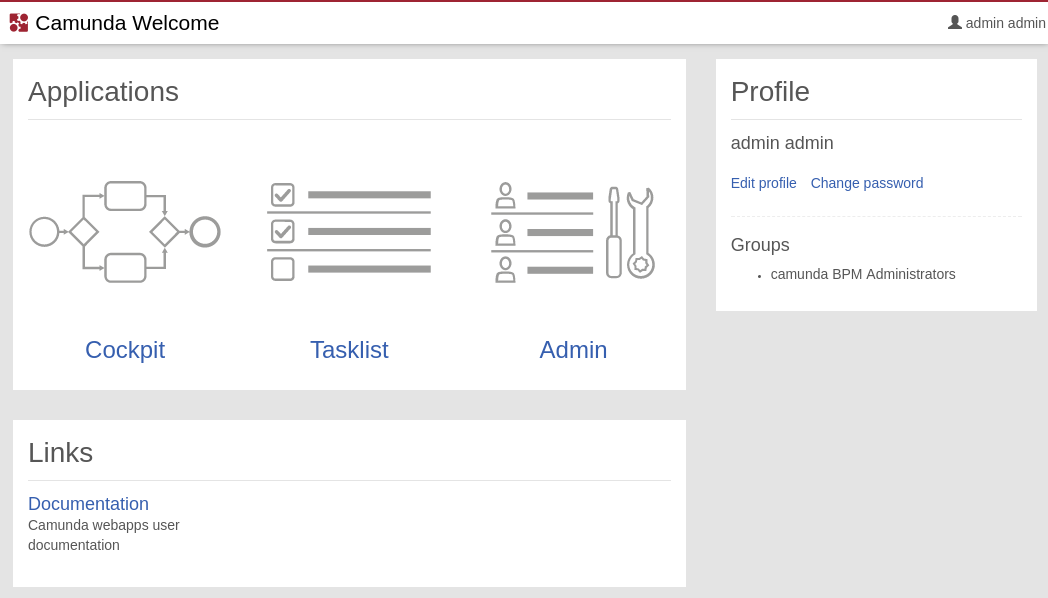Image resolution: width=1048 pixels, height=598 pixels.
Task: Open Tasklist via the checklist icon
Action: pyautogui.click(x=349, y=232)
